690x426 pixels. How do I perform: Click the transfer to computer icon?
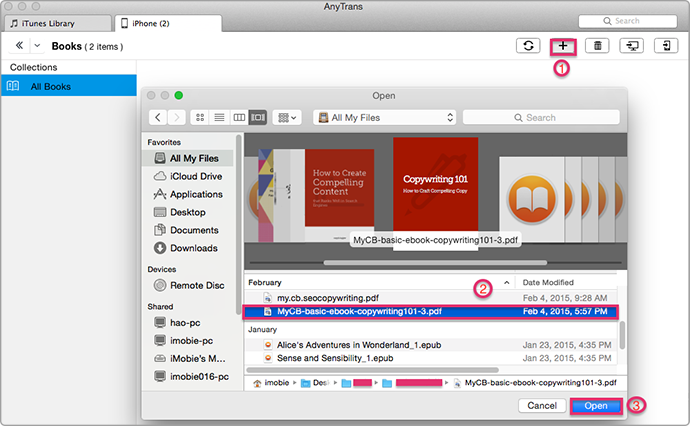click(x=631, y=45)
